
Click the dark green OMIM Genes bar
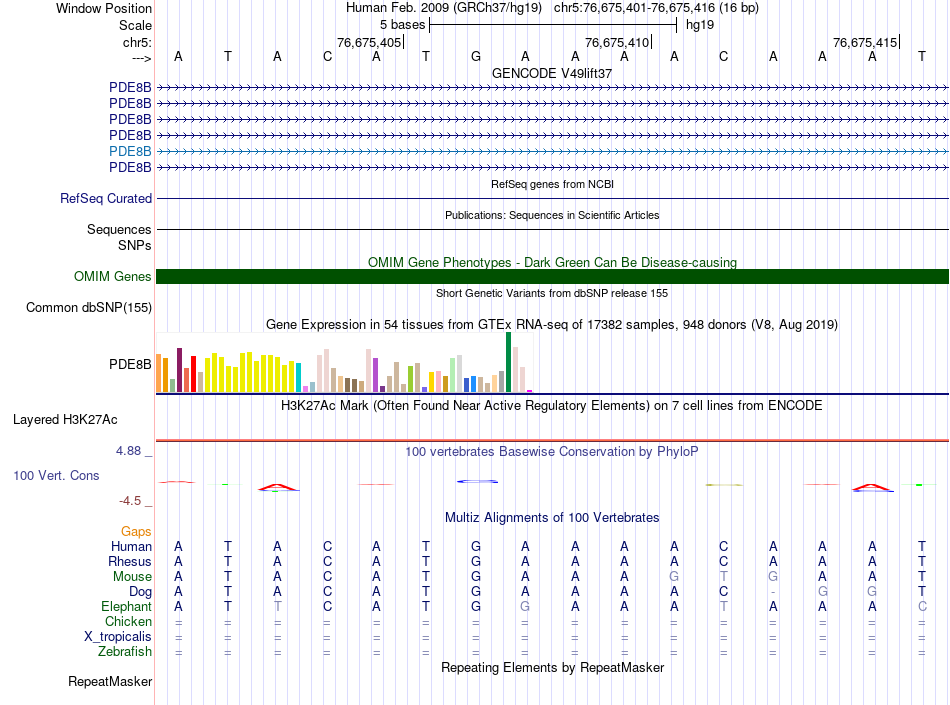[552, 276]
